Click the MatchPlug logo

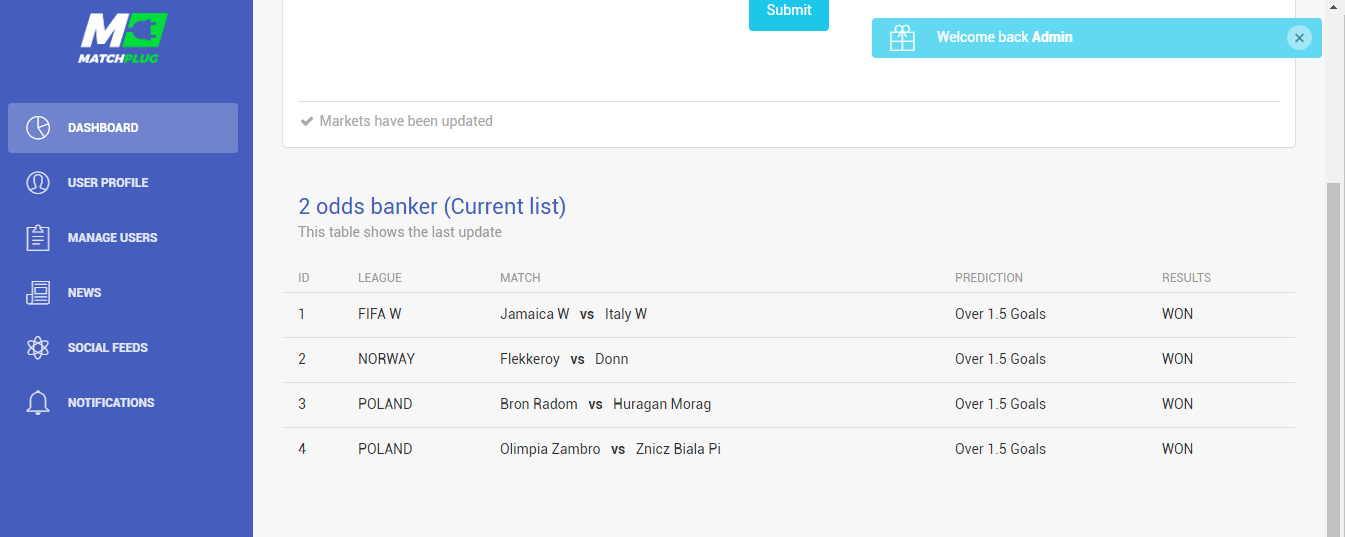[x=122, y=39]
